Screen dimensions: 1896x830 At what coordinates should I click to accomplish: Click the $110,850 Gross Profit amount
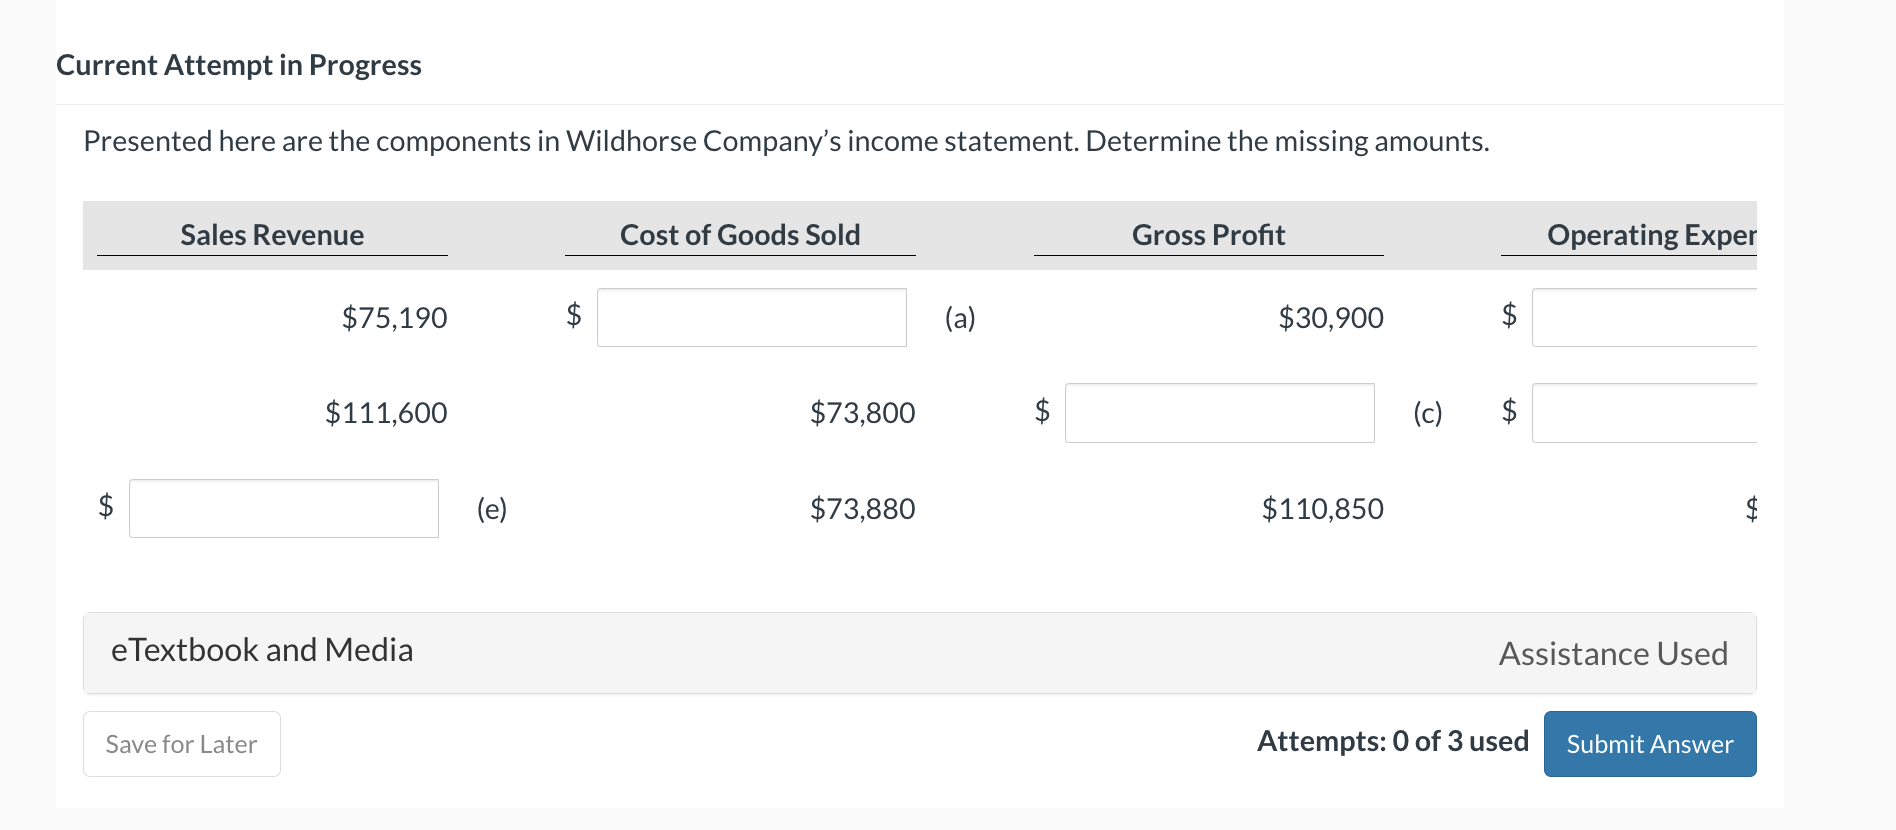(x=1323, y=508)
